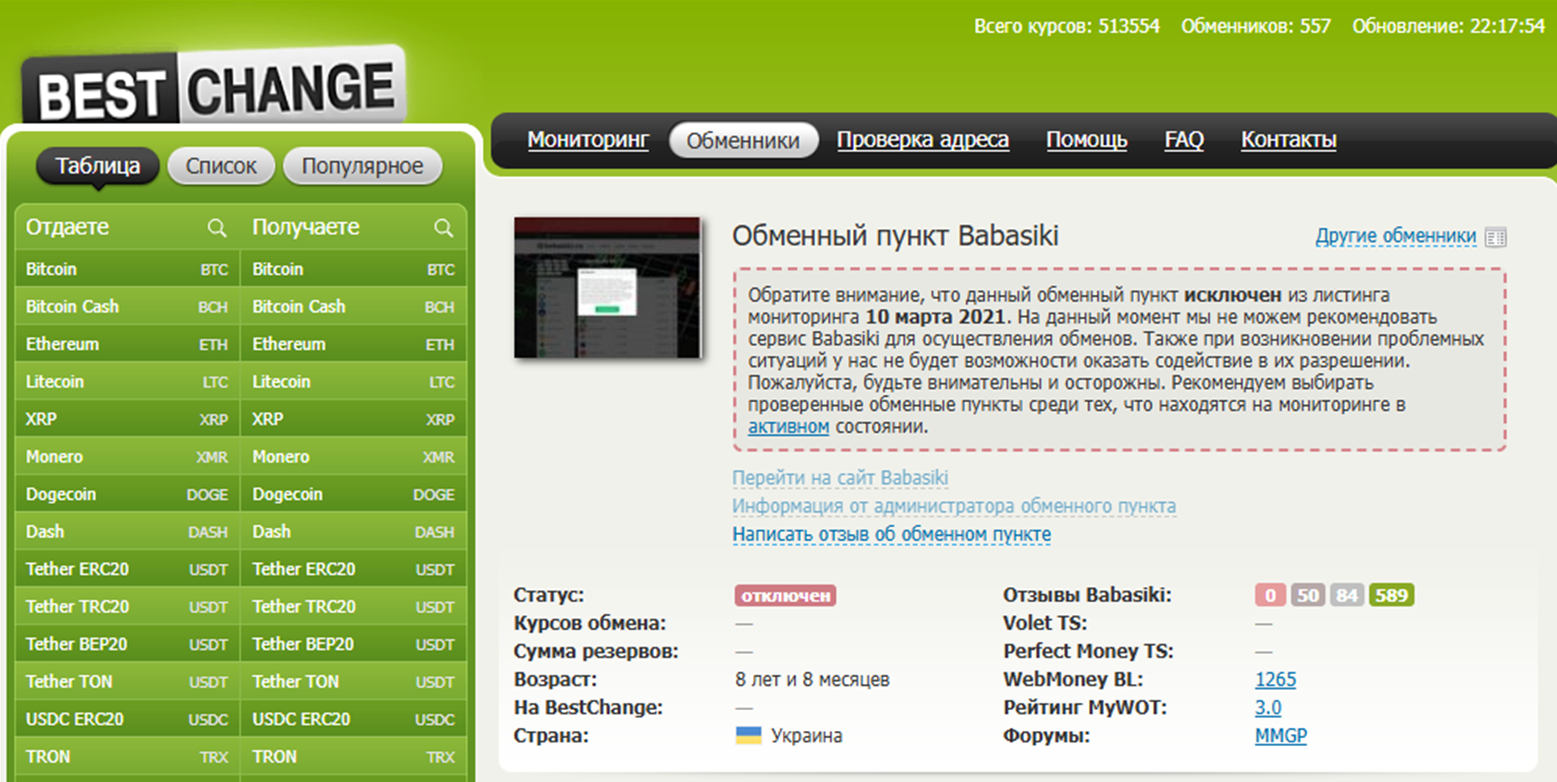
Task: Pick Dogecoin in the Получаете column
Action: tap(354, 494)
